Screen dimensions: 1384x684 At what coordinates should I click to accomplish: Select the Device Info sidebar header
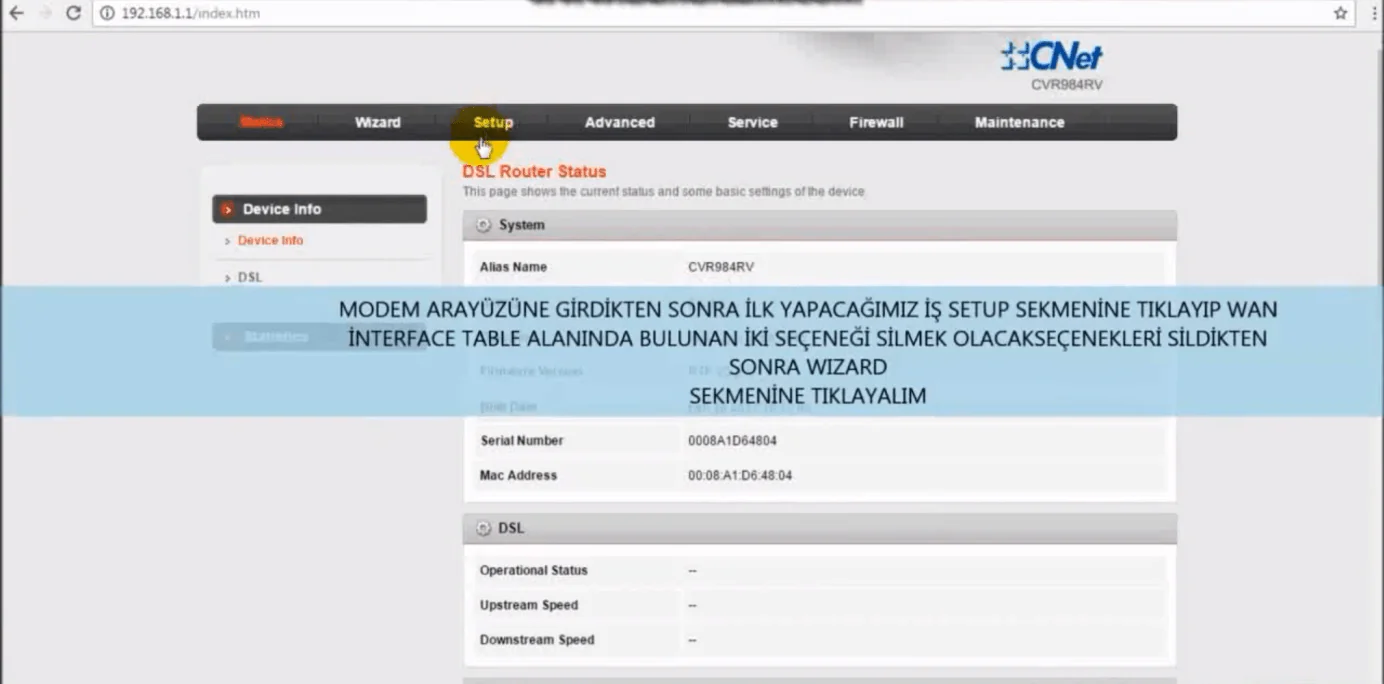pos(319,209)
